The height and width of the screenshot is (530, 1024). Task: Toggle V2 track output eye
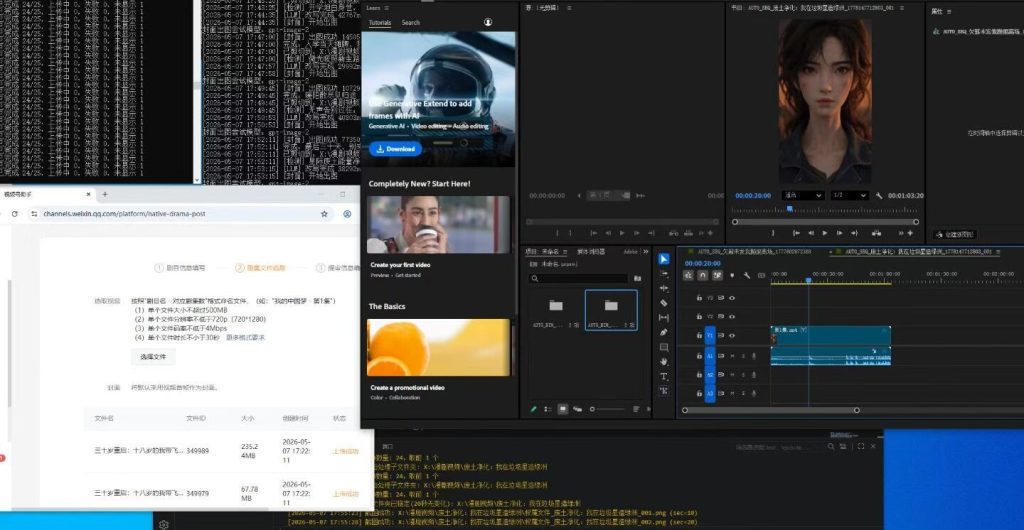[x=732, y=316]
